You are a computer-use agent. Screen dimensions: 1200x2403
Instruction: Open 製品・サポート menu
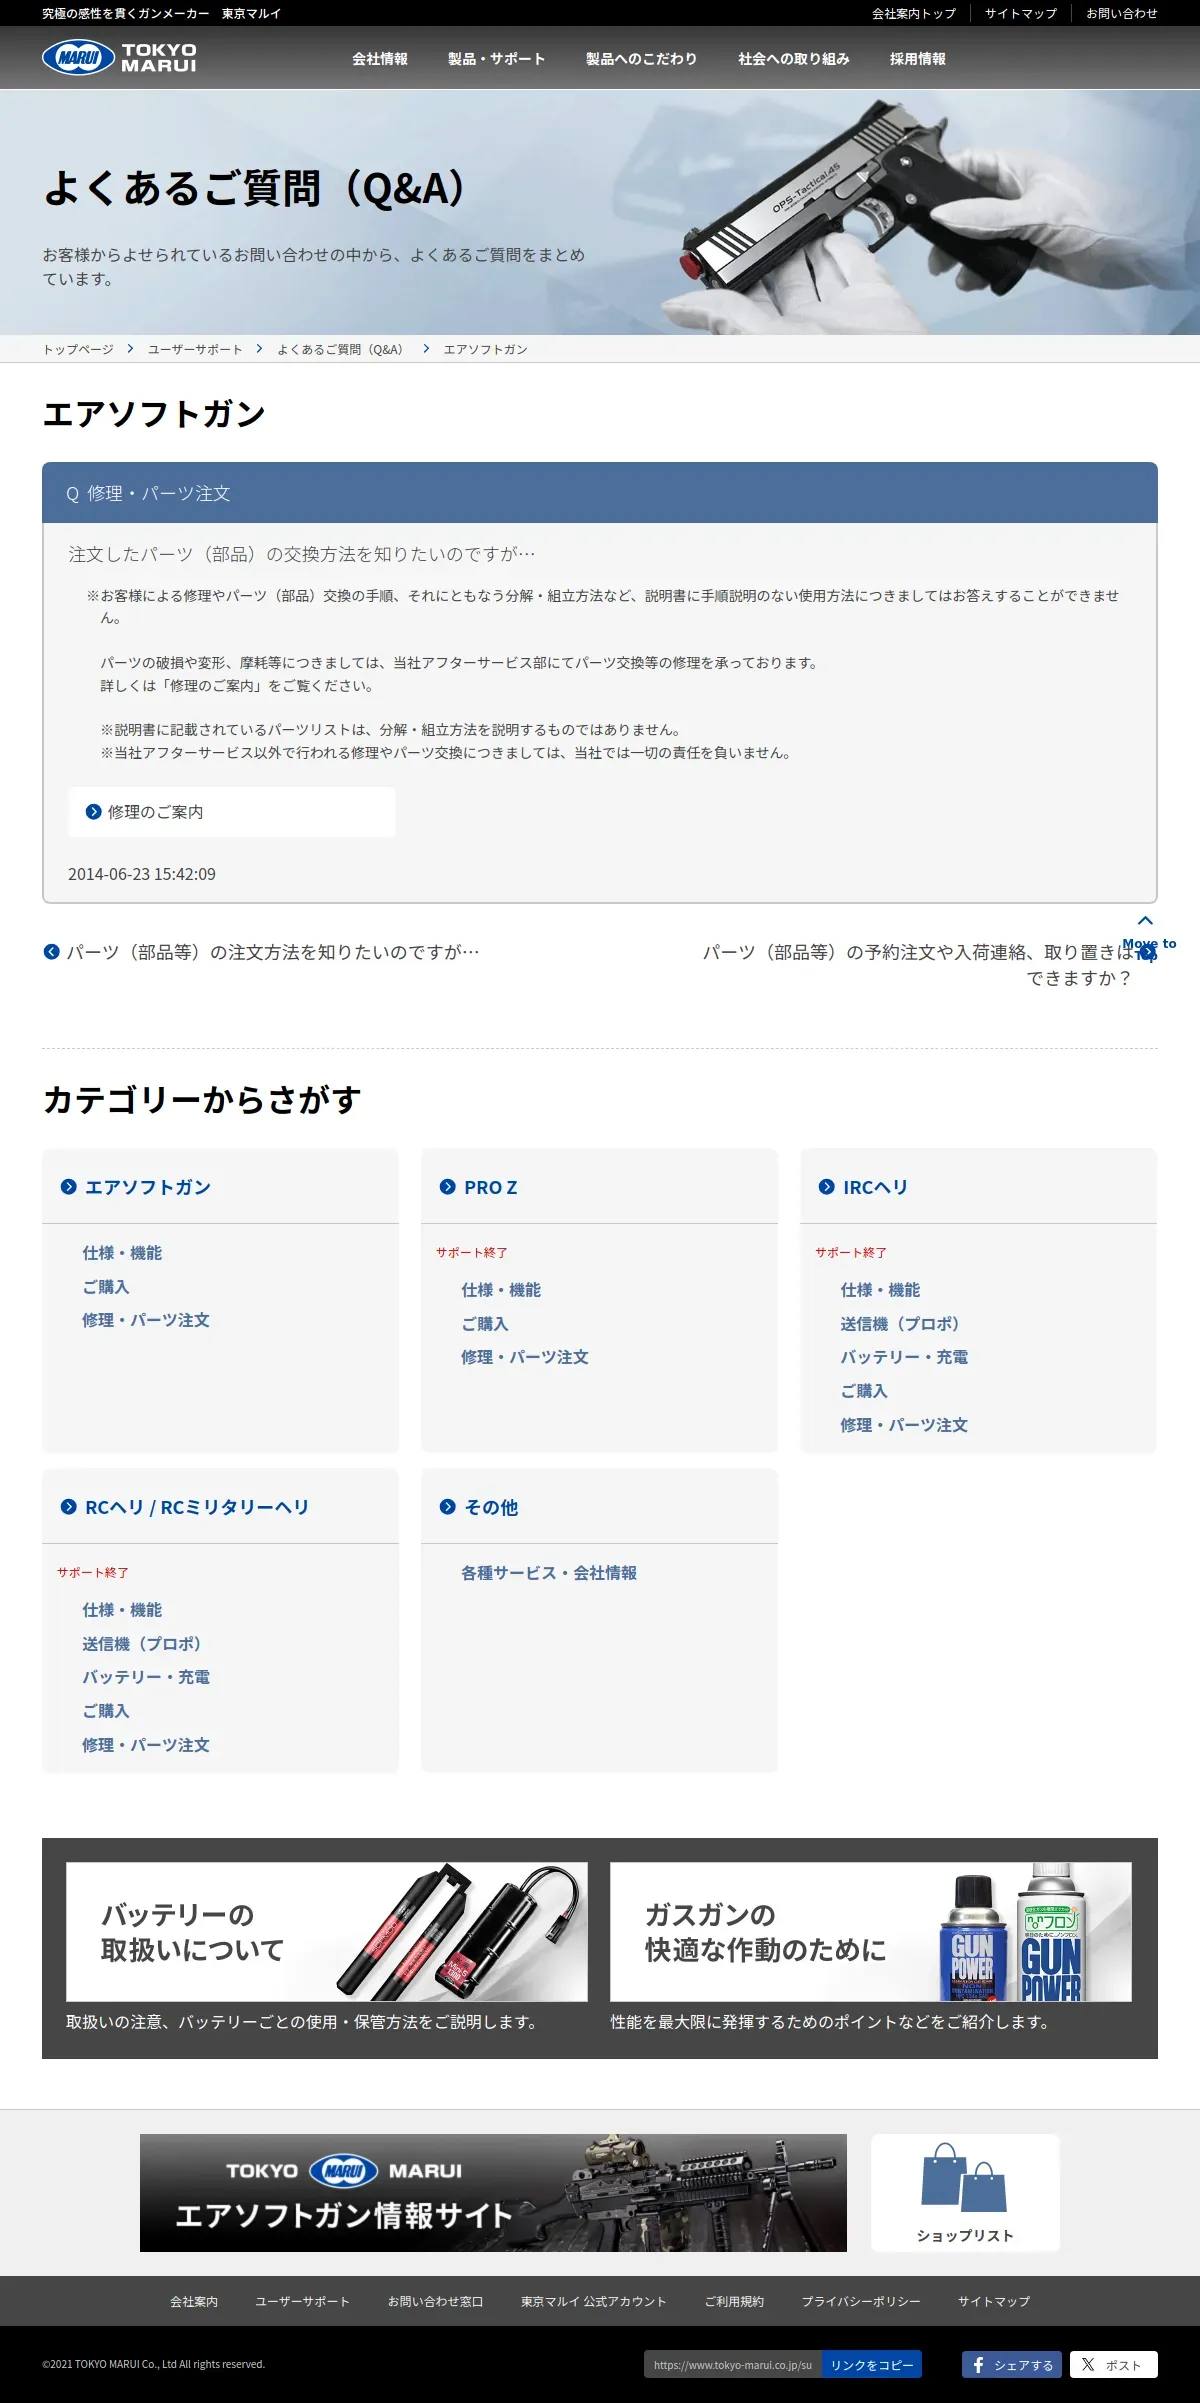pyautogui.click(x=497, y=59)
